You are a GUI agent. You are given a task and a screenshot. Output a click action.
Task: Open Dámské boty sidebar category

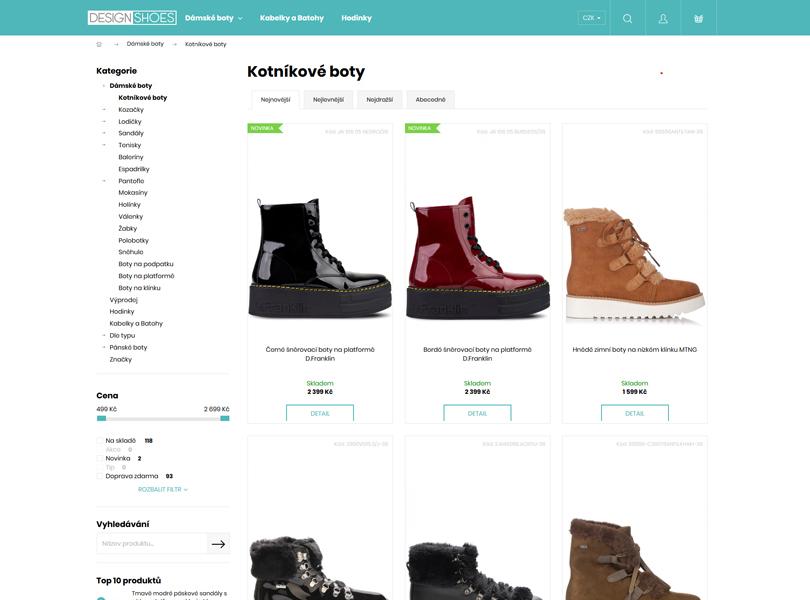pos(131,86)
